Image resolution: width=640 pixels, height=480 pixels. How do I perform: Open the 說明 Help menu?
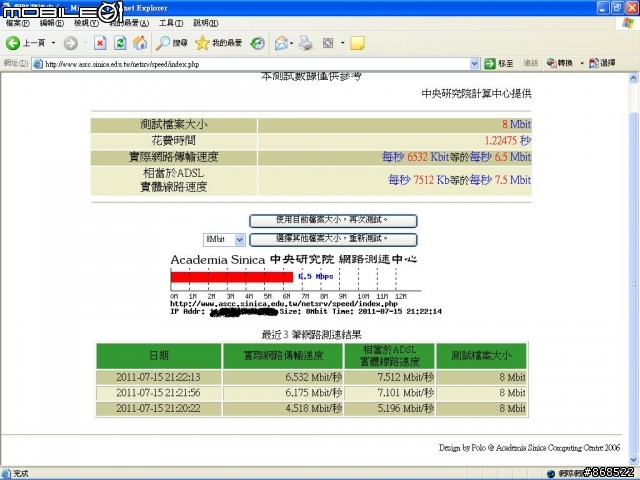[205, 23]
